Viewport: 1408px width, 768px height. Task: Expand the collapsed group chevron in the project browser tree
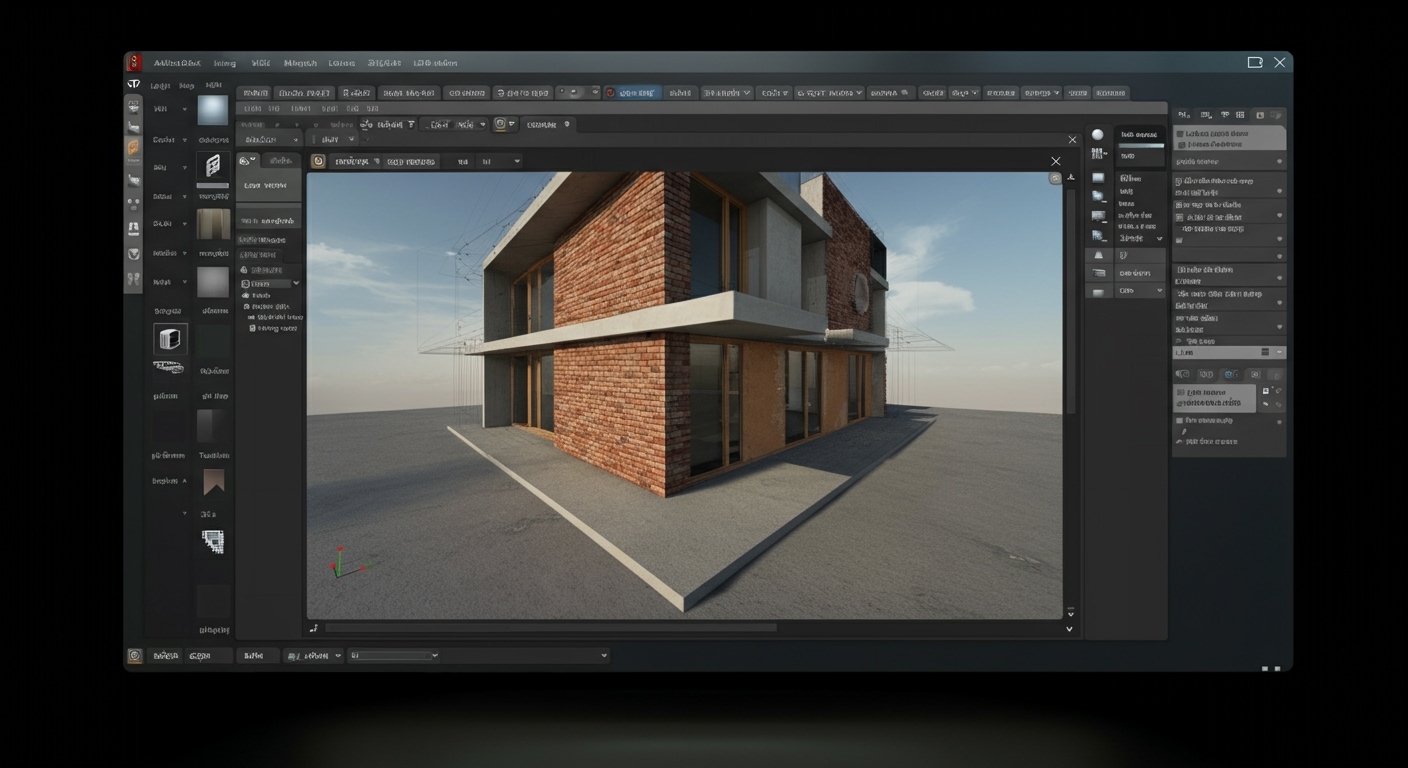click(x=295, y=283)
